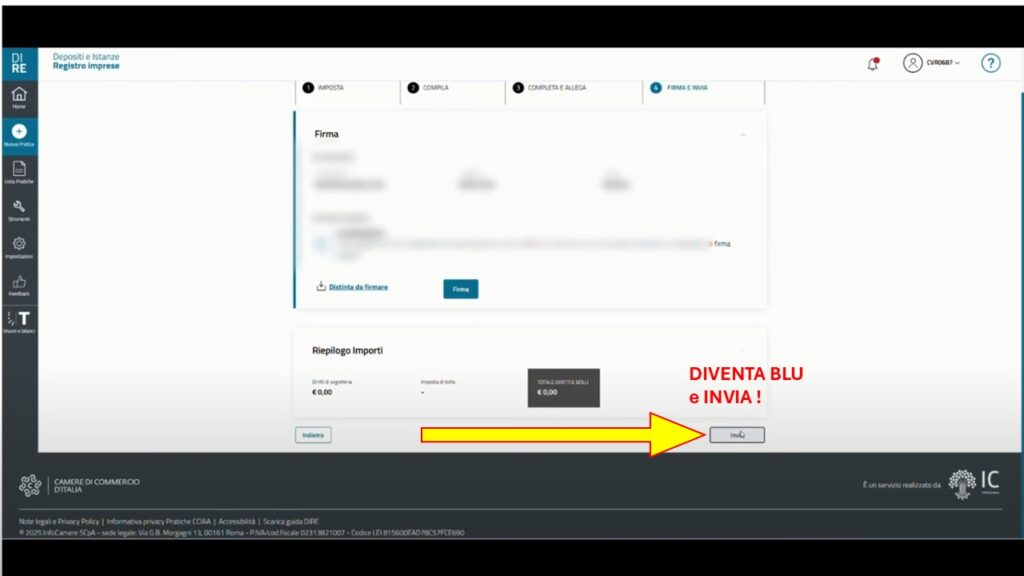Go to step 1 Imposta
This screenshot has height=576, width=1024.
(x=323, y=88)
